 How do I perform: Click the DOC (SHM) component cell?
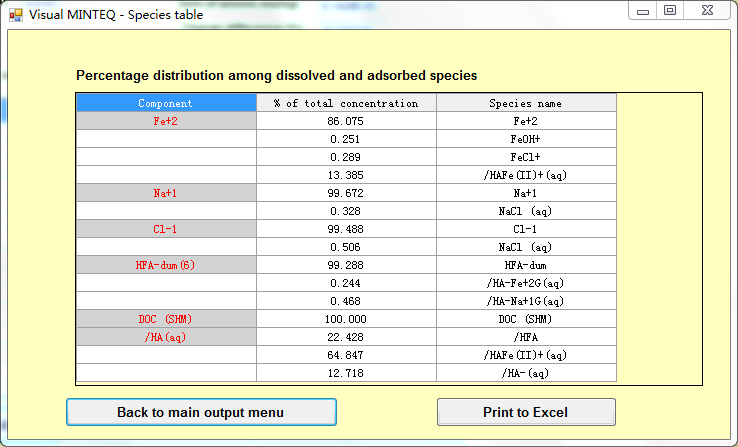[x=166, y=319]
